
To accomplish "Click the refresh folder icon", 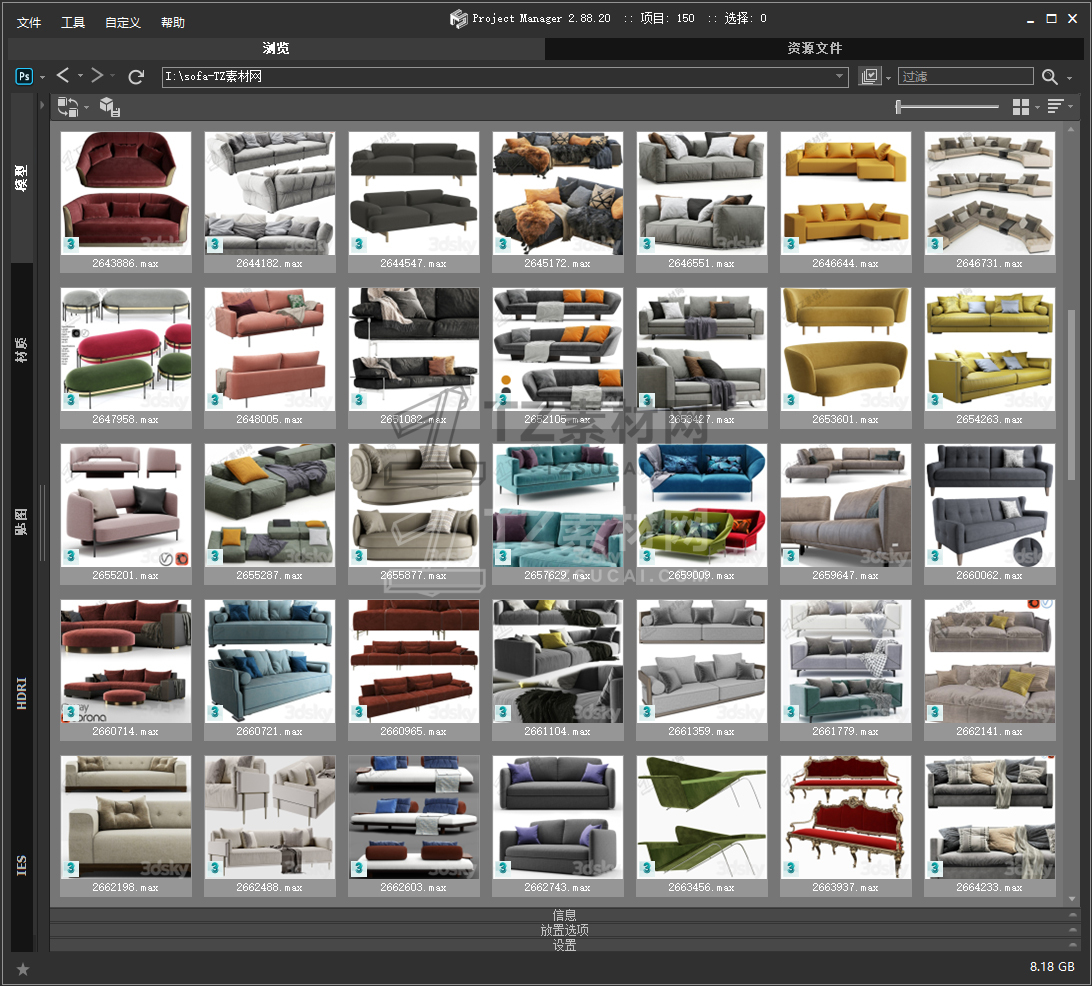I will pyautogui.click(x=137, y=77).
